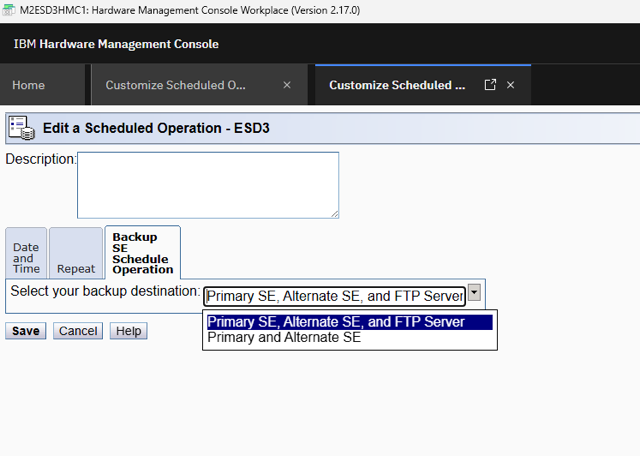This screenshot has width=640, height=456.
Task: Click the backup destination dropdown arrow
Action: 475,293
